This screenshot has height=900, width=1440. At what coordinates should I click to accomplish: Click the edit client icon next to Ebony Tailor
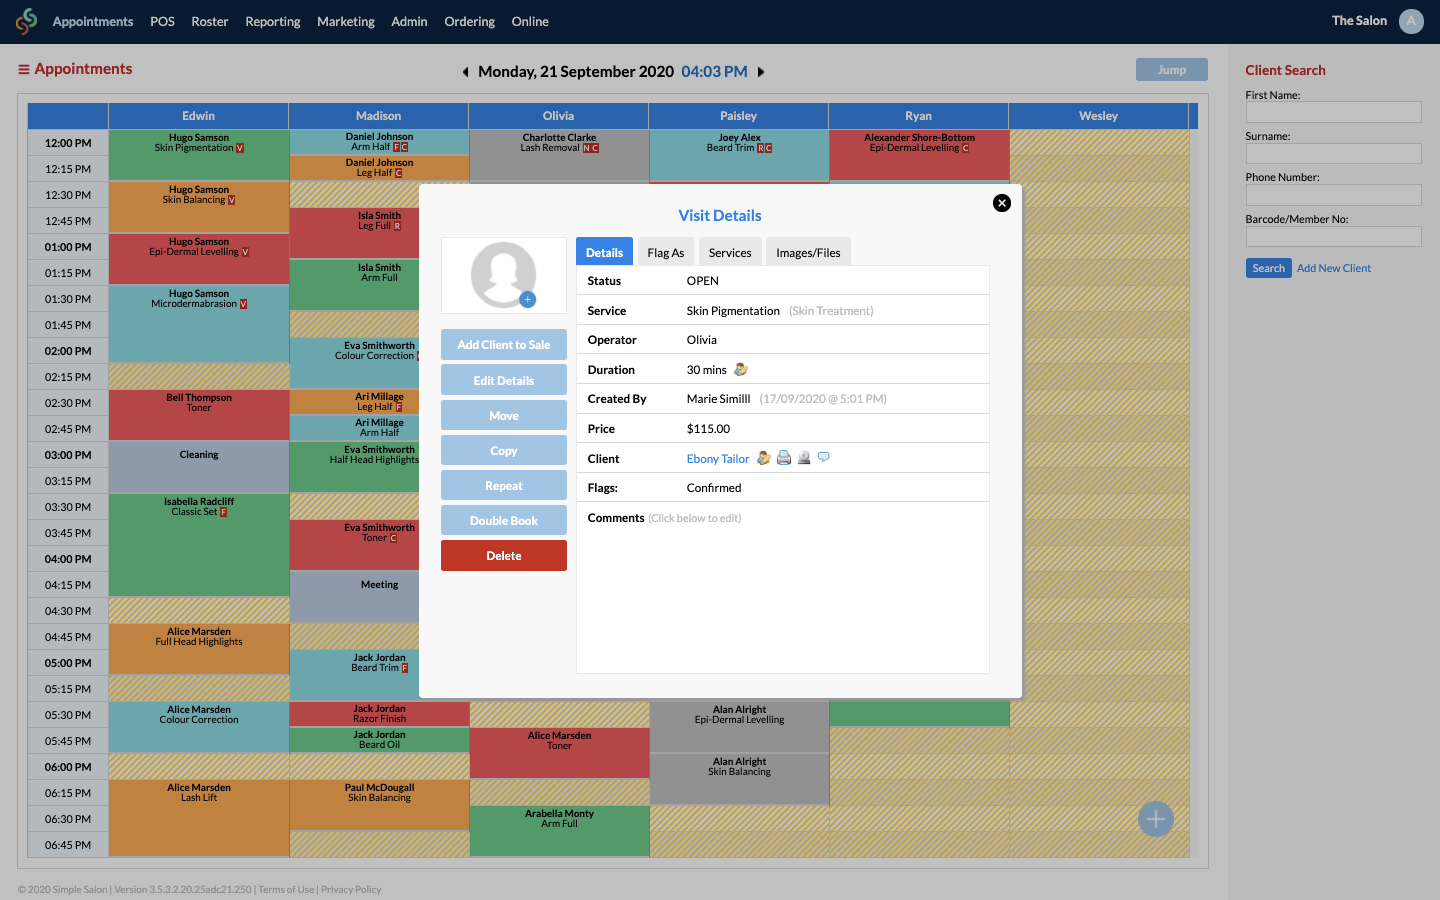point(764,458)
